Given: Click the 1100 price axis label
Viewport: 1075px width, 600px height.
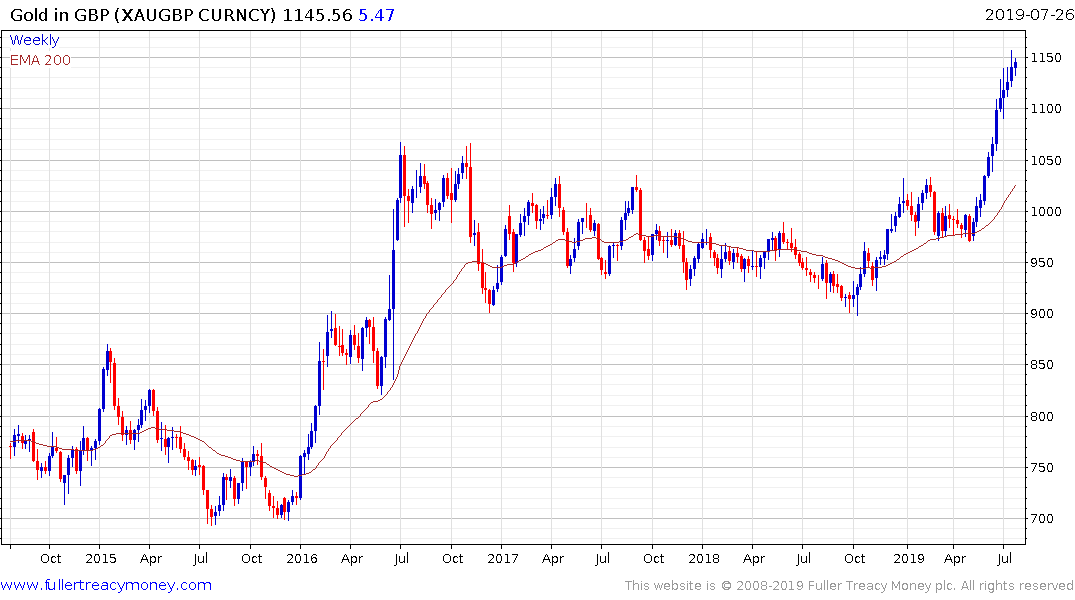Looking at the screenshot, I should pyautogui.click(x=1046, y=108).
